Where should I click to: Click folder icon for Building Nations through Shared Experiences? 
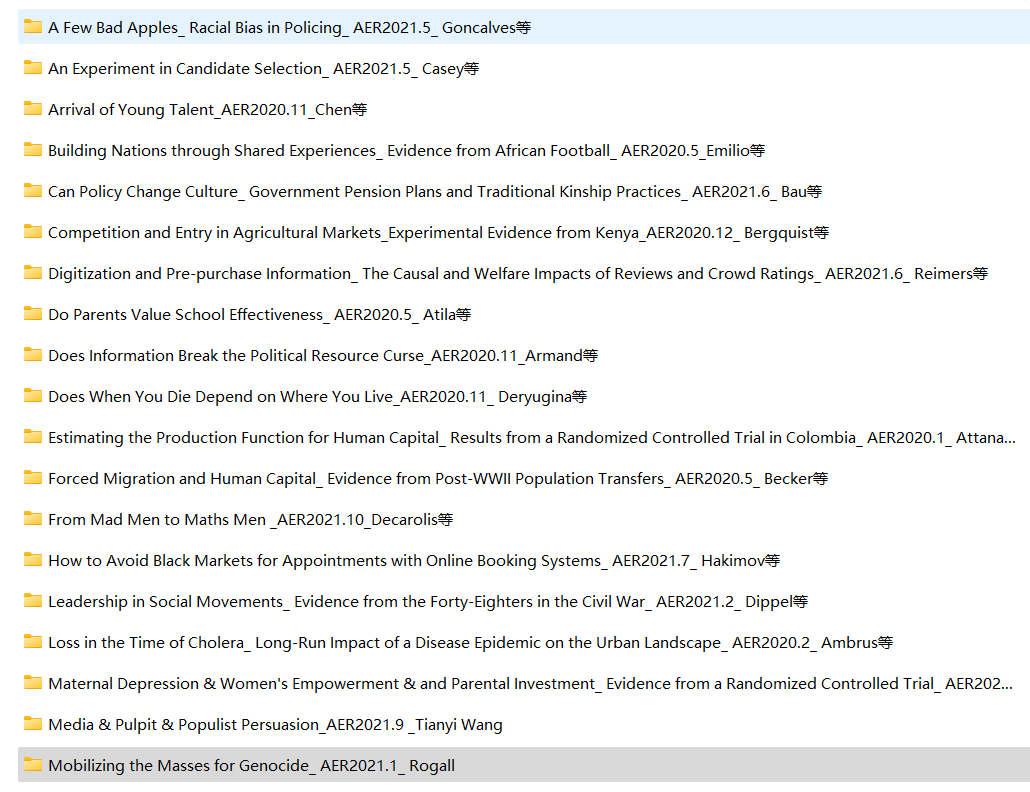pos(33,150)
